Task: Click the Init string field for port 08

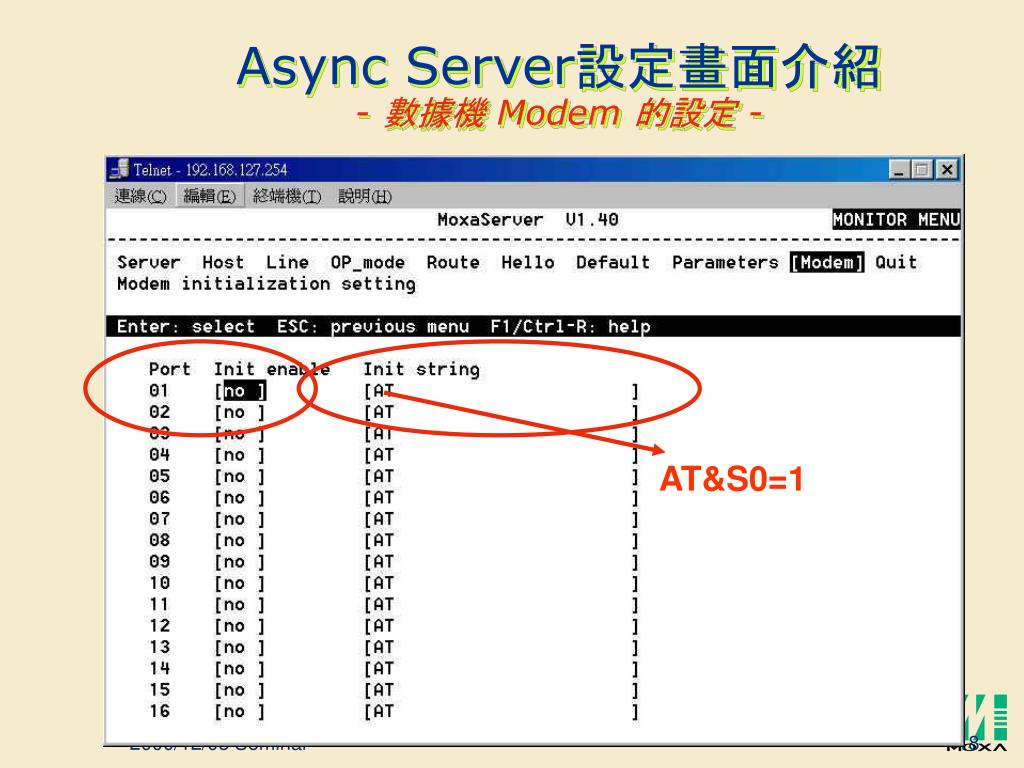Action: coord(501,541)
